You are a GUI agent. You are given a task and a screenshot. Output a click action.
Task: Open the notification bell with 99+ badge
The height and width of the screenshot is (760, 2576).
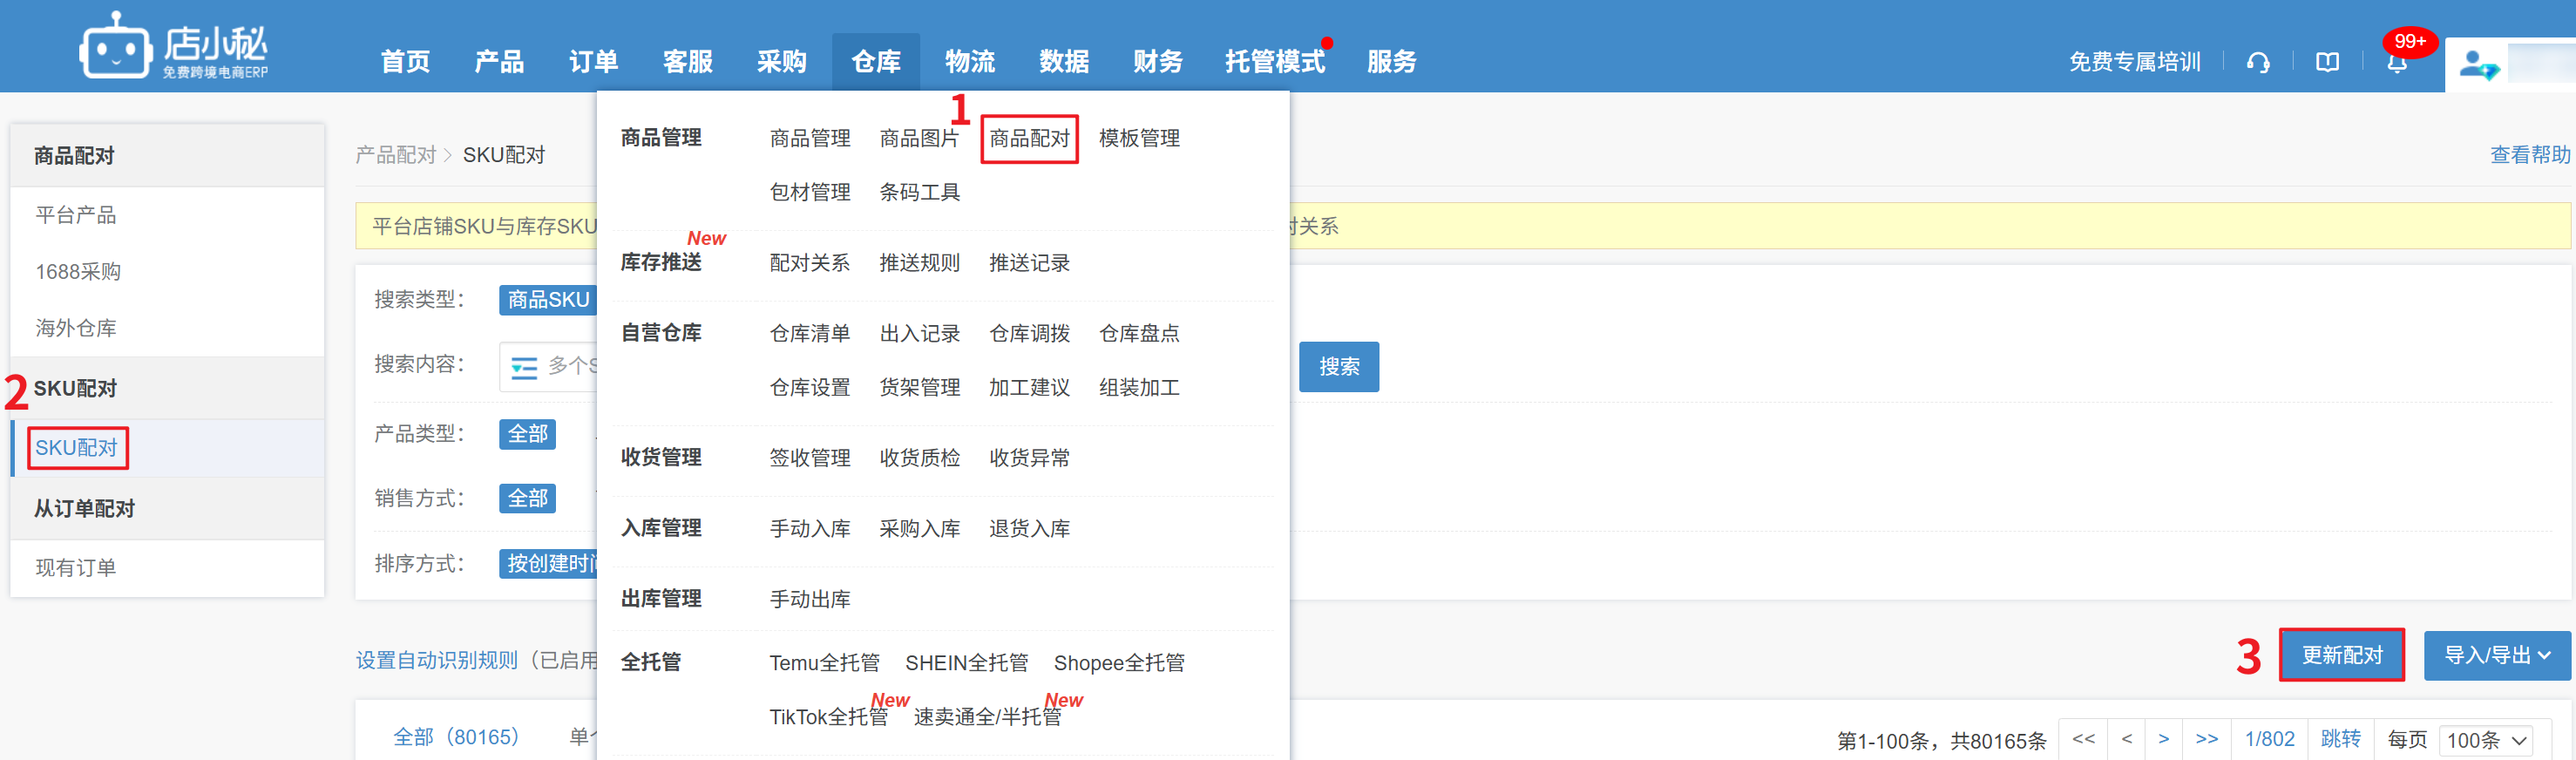point(2396,62)
